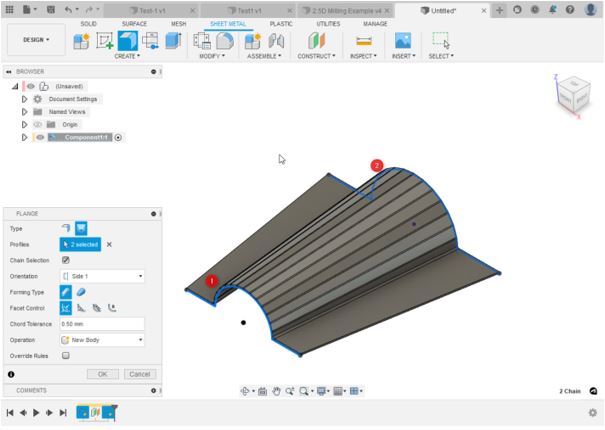Switch to the SURFACE ribbon tab
This screenshot has width=605, height=430.
point(134,24)
